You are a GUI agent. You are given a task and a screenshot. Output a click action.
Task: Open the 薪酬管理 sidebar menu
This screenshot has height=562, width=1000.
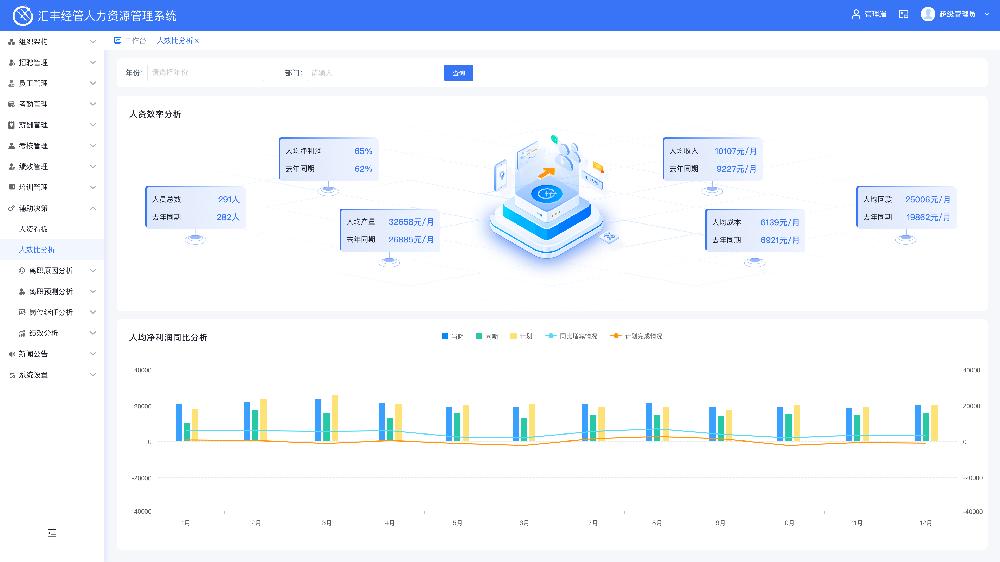tap(52, 125)
